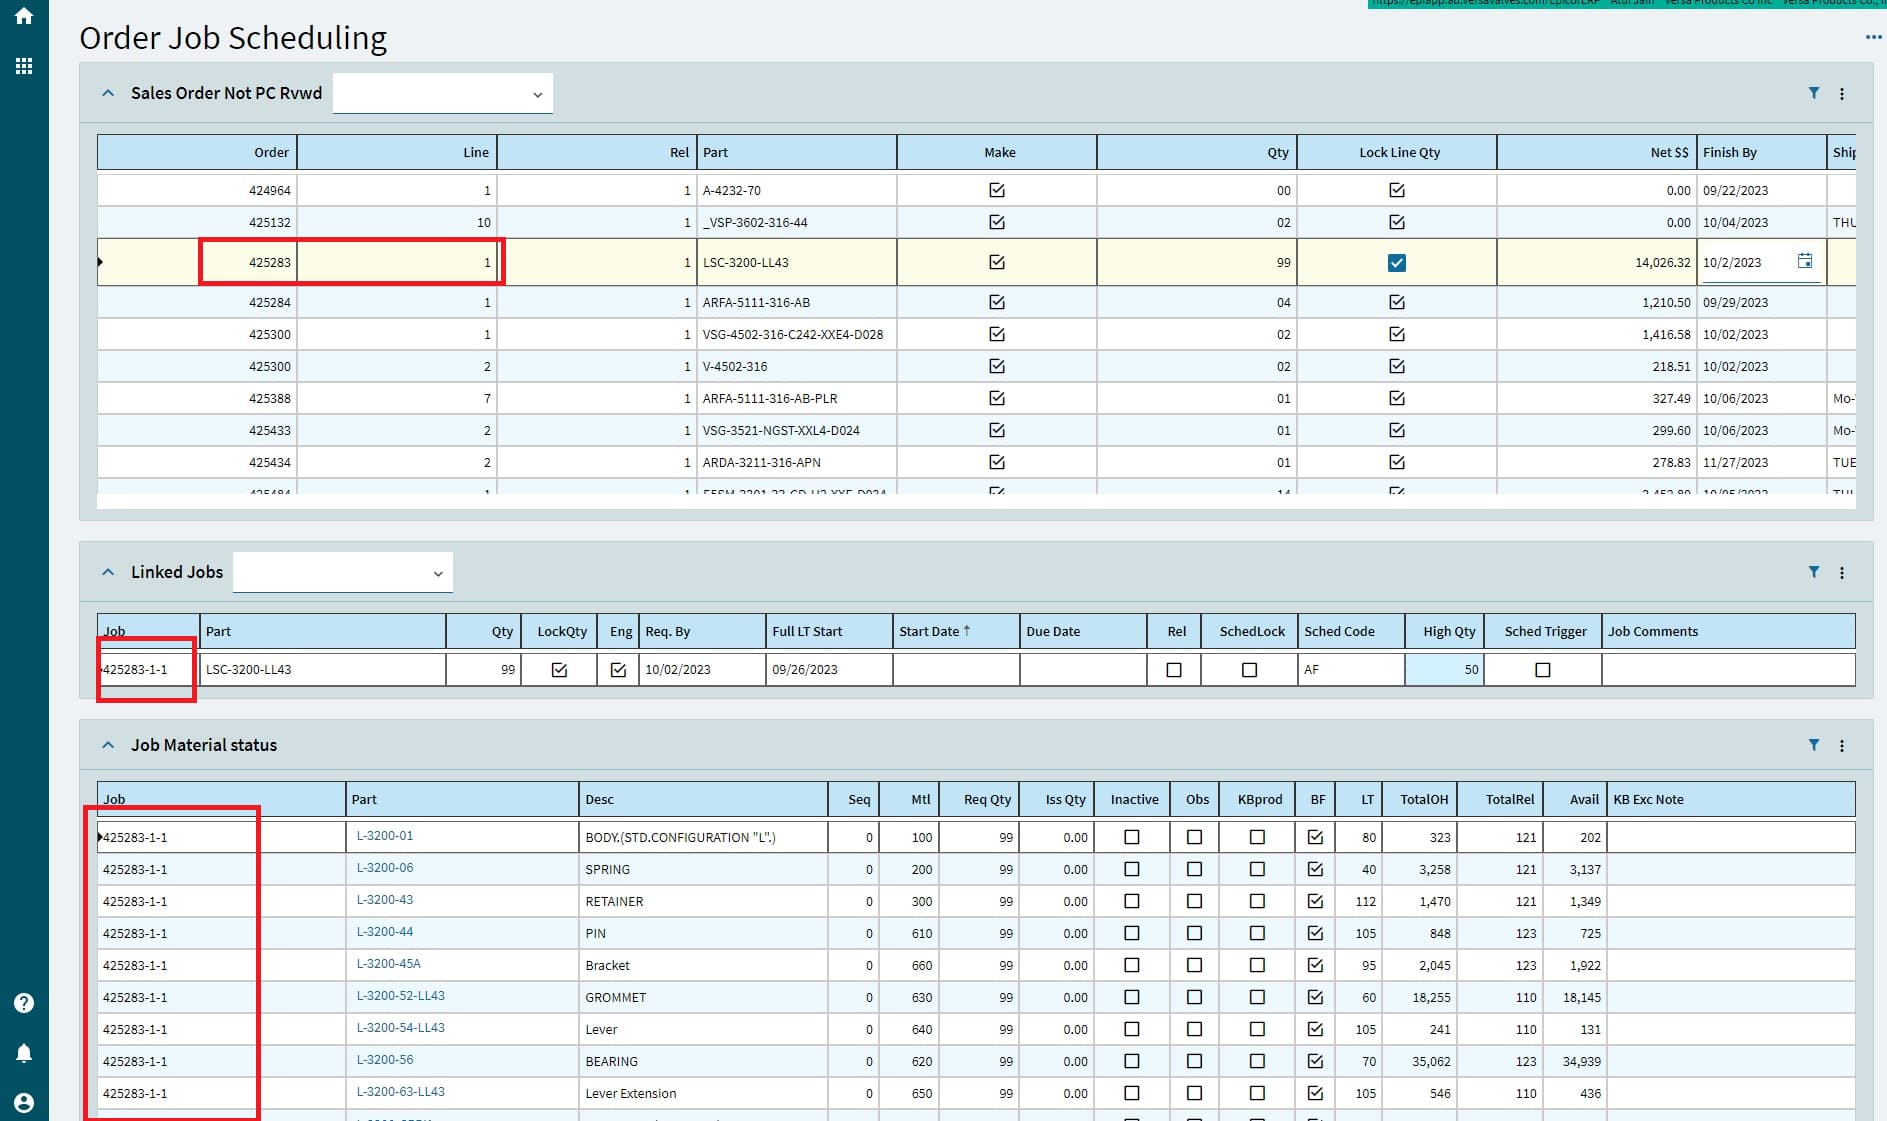Open the apps grid menu icon

pos(24,66)
